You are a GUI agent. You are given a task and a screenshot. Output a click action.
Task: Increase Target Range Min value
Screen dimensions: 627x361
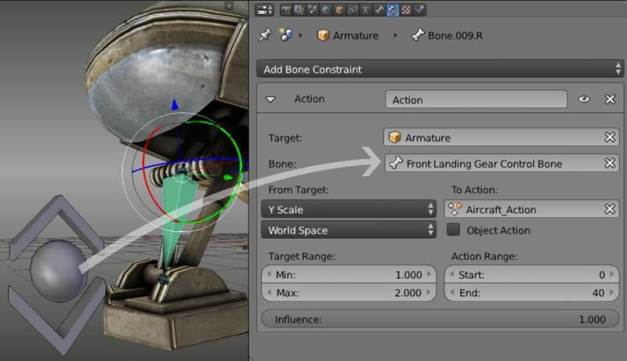coord(429,275)
